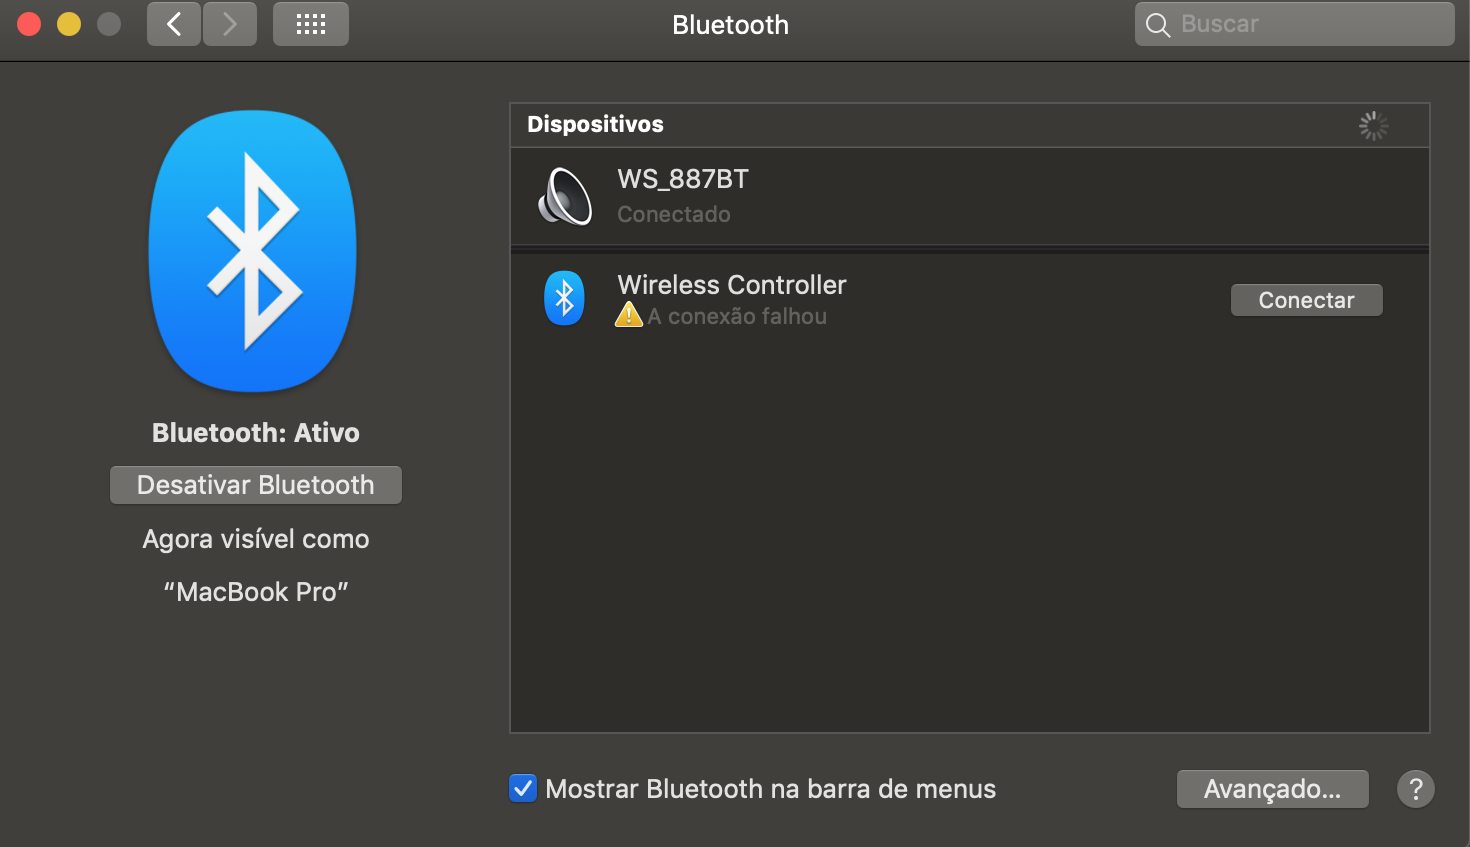1470x847 pixels.
Task: Click Desativar Bluetooth button
Action: 256,485
